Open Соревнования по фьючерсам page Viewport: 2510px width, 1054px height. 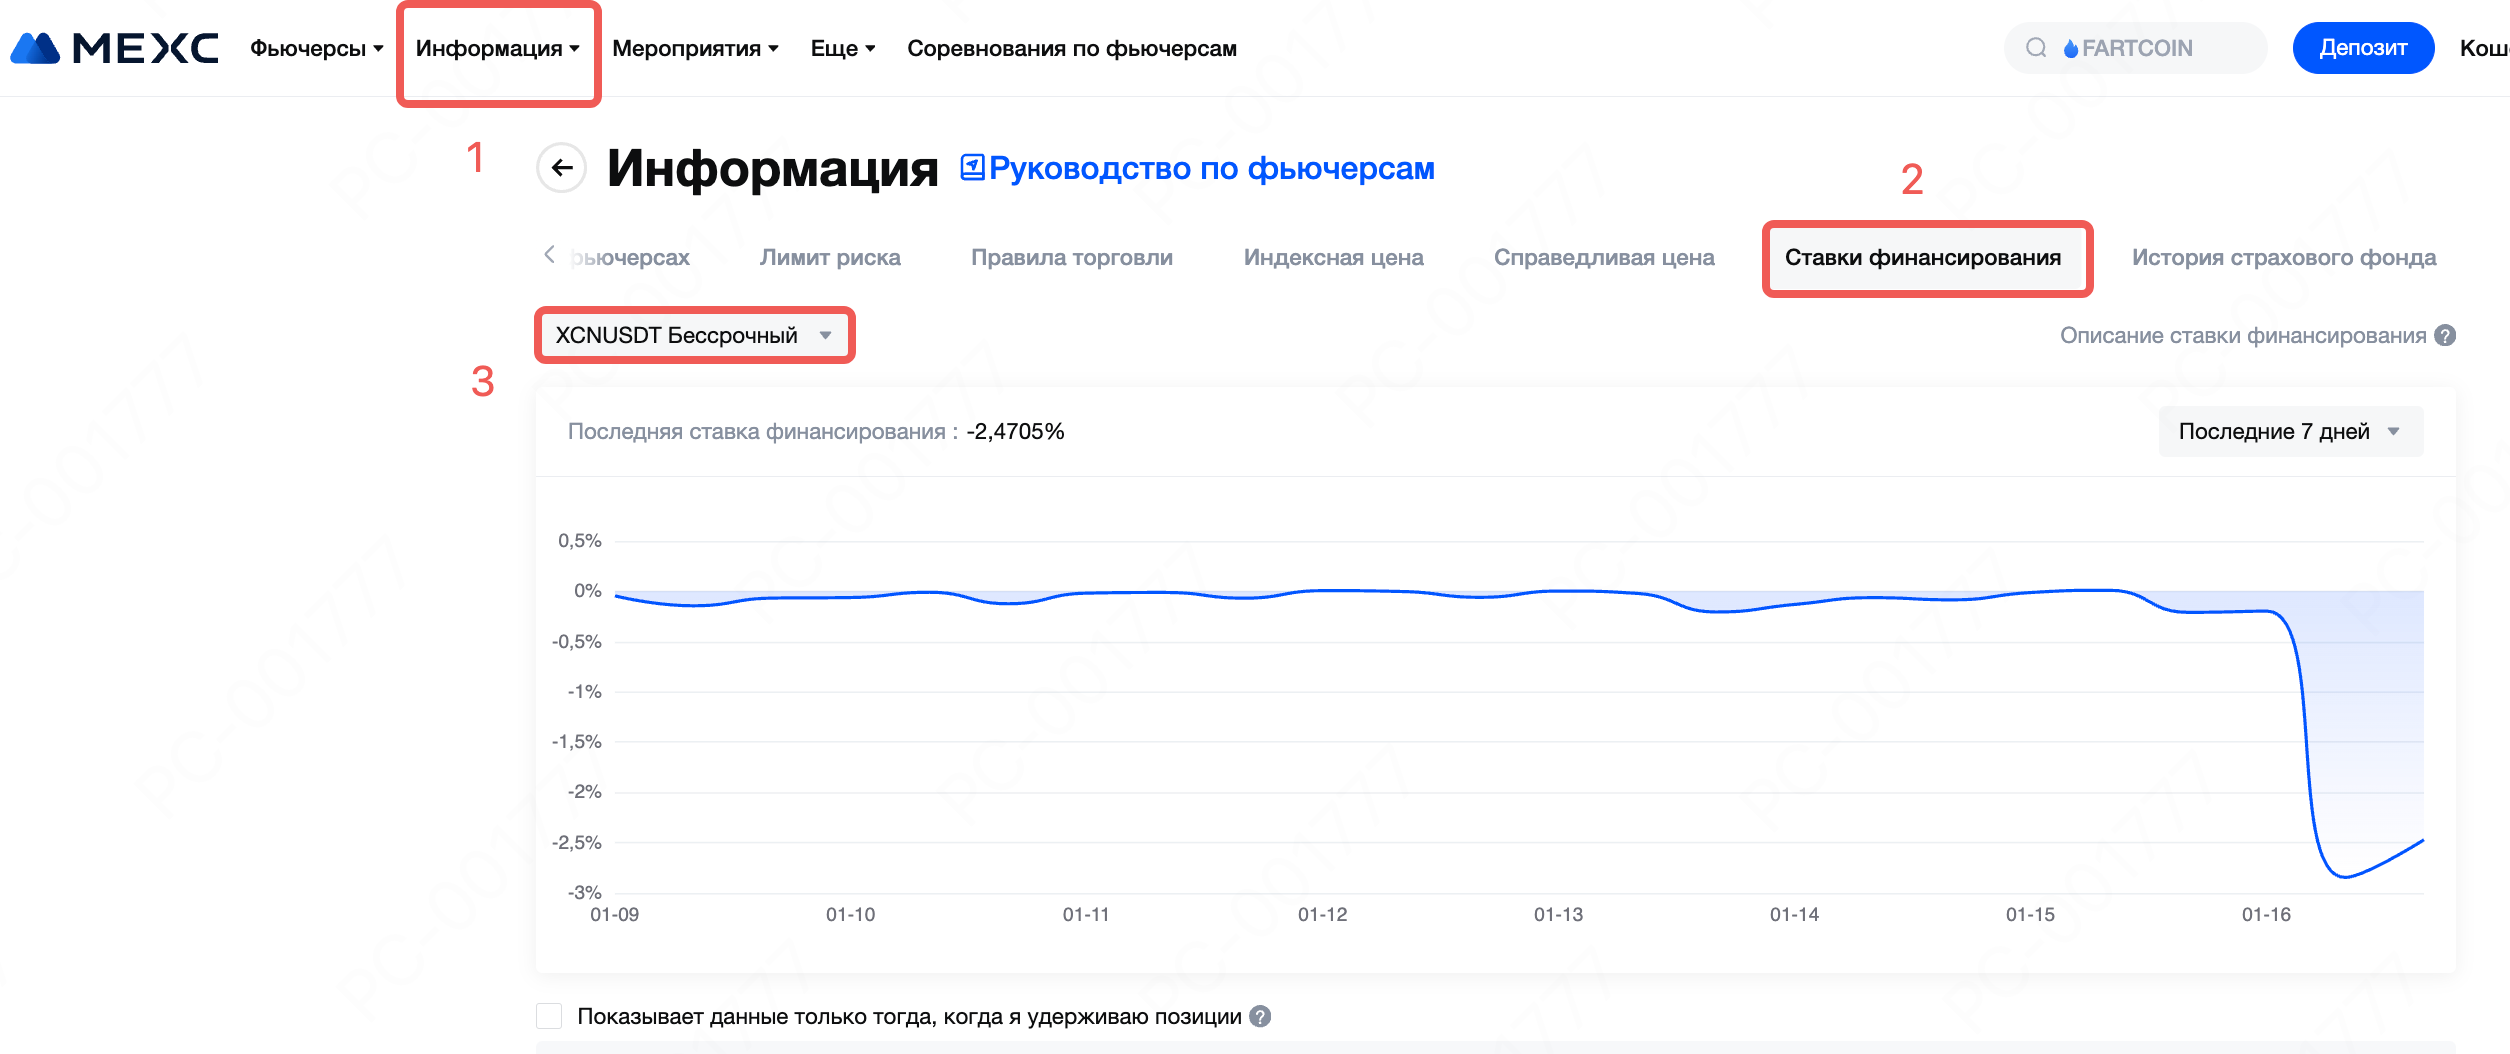tap(1071, 48)
